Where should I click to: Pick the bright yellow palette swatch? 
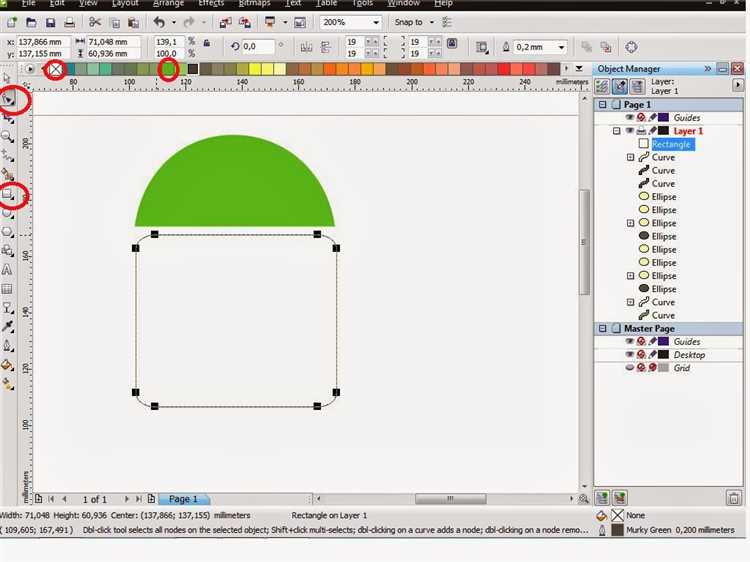pos(255,69)
